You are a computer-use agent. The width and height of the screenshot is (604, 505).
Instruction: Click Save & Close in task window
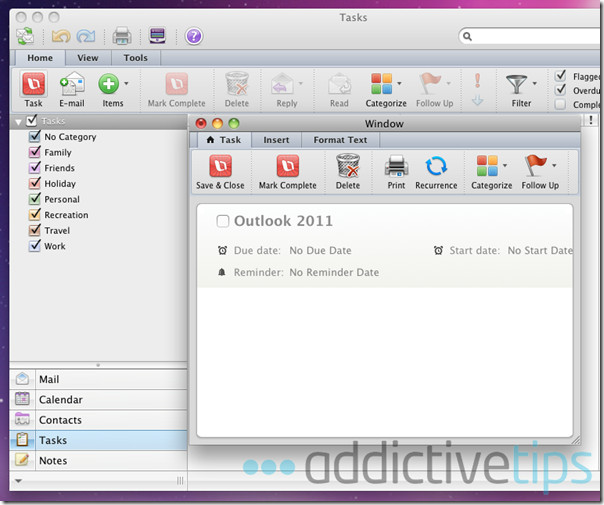(x=220, y=172)
